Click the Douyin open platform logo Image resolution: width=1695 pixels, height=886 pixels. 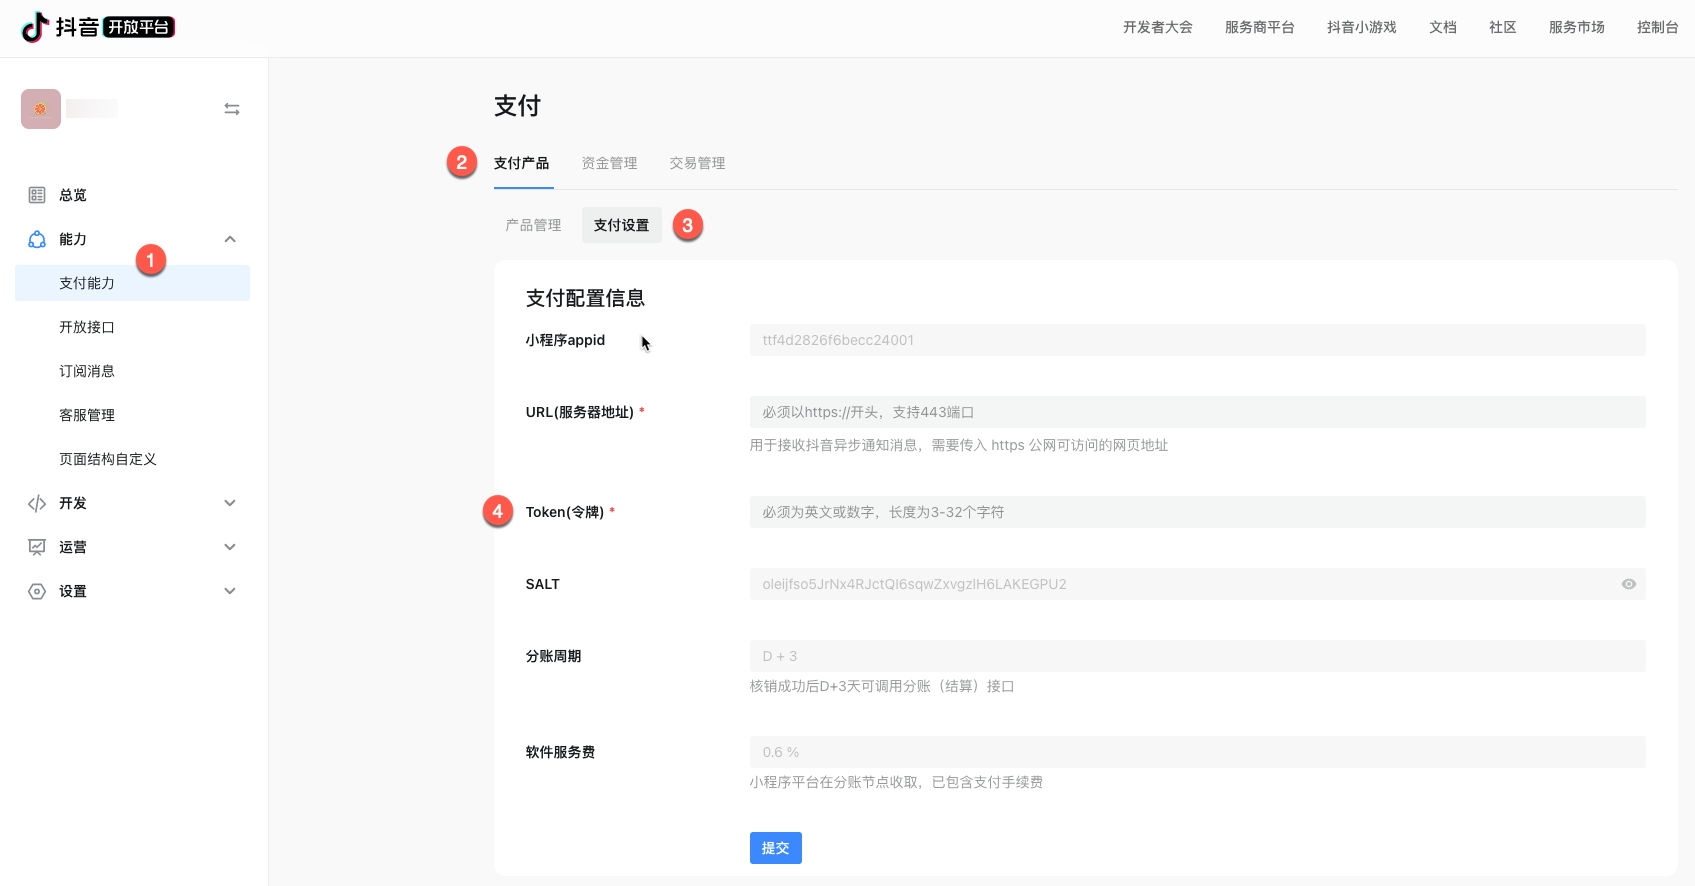pos(98,27)
